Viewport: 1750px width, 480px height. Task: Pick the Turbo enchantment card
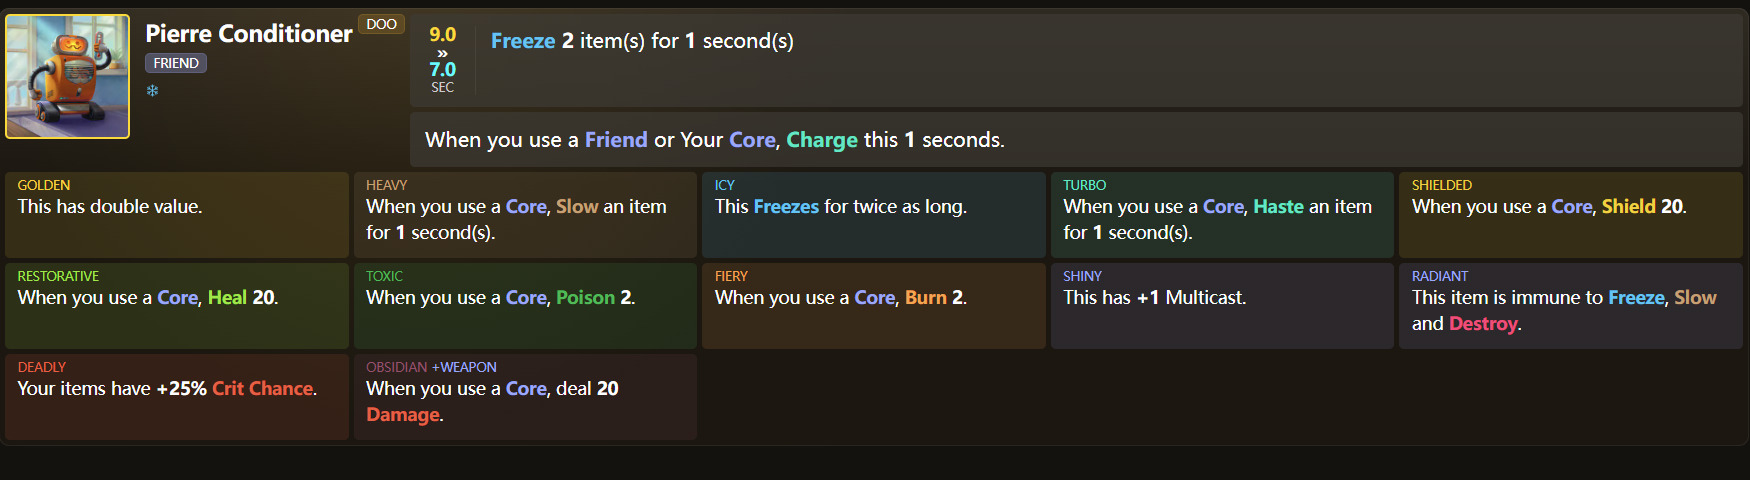coord(1221,215)
